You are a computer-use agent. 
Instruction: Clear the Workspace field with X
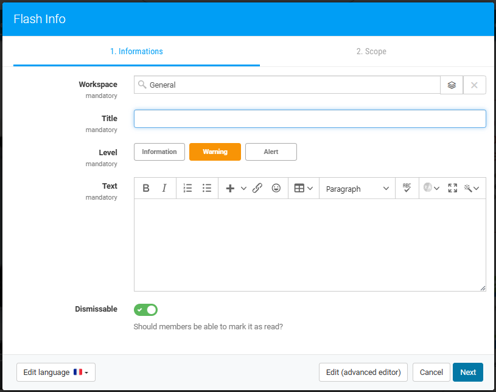tap(474, 85)
